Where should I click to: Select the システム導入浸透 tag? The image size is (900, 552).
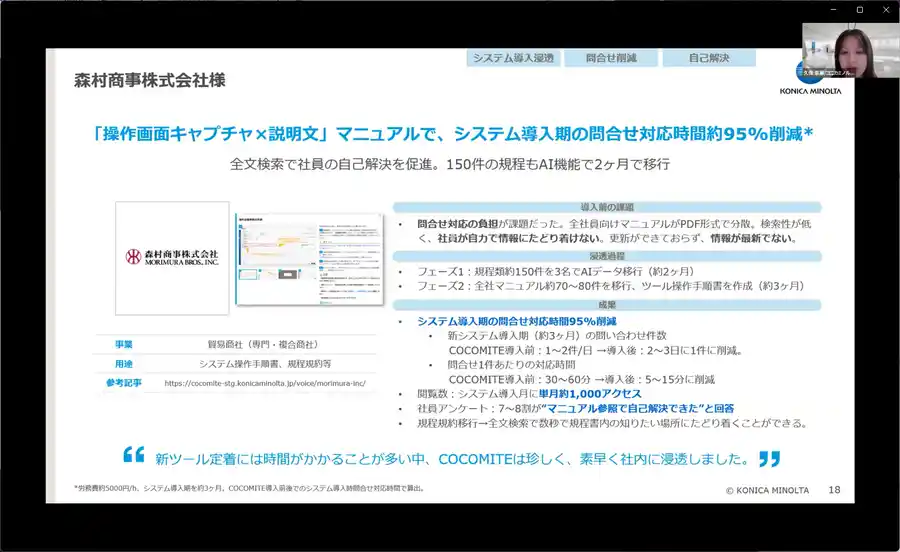coord(513,59)
